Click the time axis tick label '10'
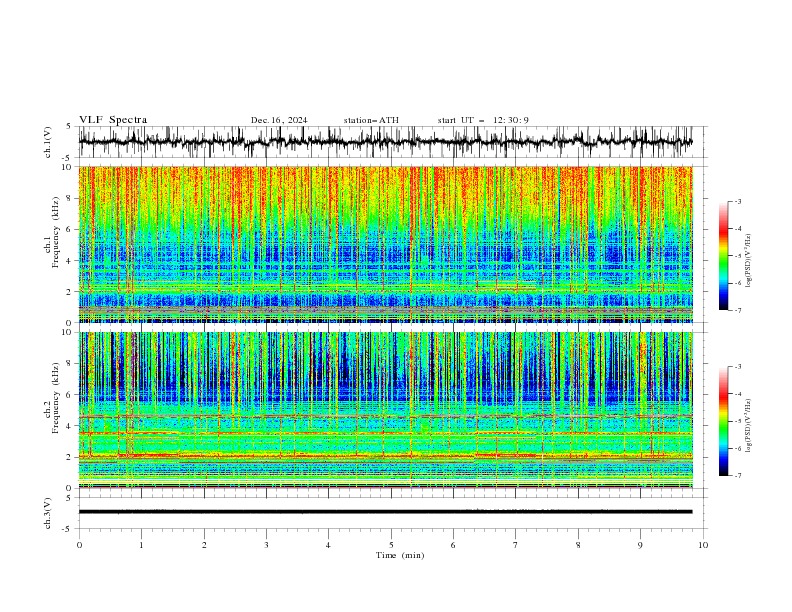792x612 pixels. (703, 545)
